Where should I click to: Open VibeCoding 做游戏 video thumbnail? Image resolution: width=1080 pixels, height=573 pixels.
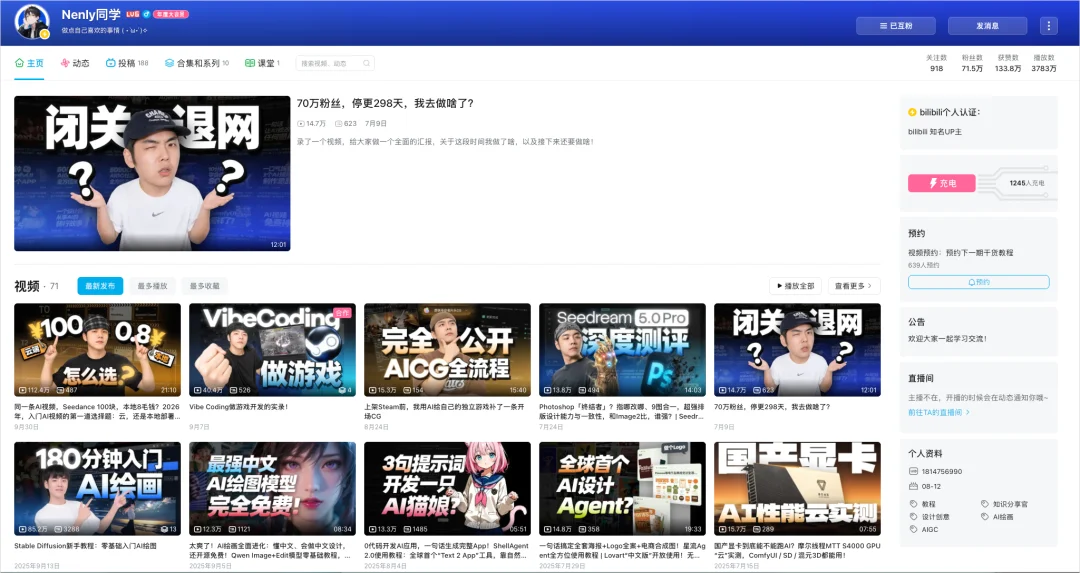pyautogui.click(x=273, y=350)
